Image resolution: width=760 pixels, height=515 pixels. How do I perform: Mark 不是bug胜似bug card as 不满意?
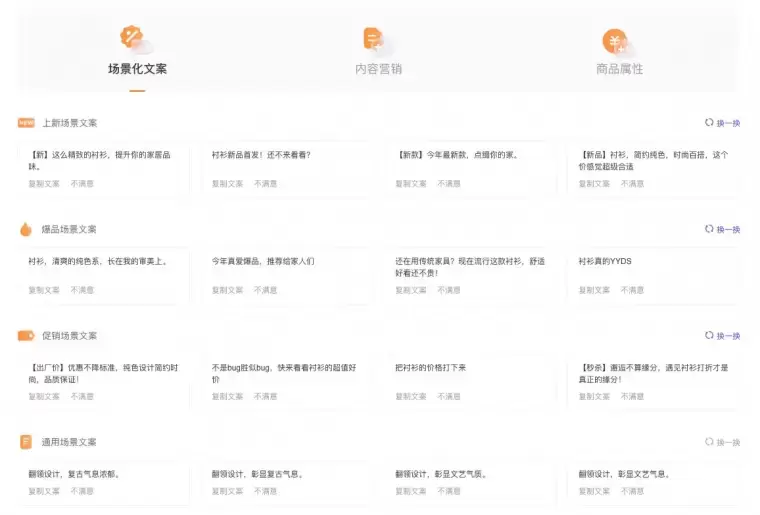tap(266, 396)
